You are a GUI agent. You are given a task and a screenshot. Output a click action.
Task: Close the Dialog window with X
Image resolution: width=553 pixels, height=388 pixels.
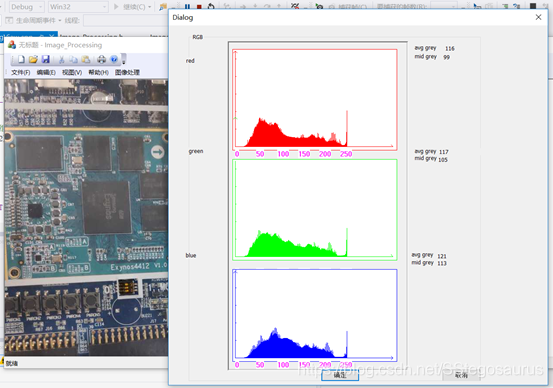click(538, 17)
